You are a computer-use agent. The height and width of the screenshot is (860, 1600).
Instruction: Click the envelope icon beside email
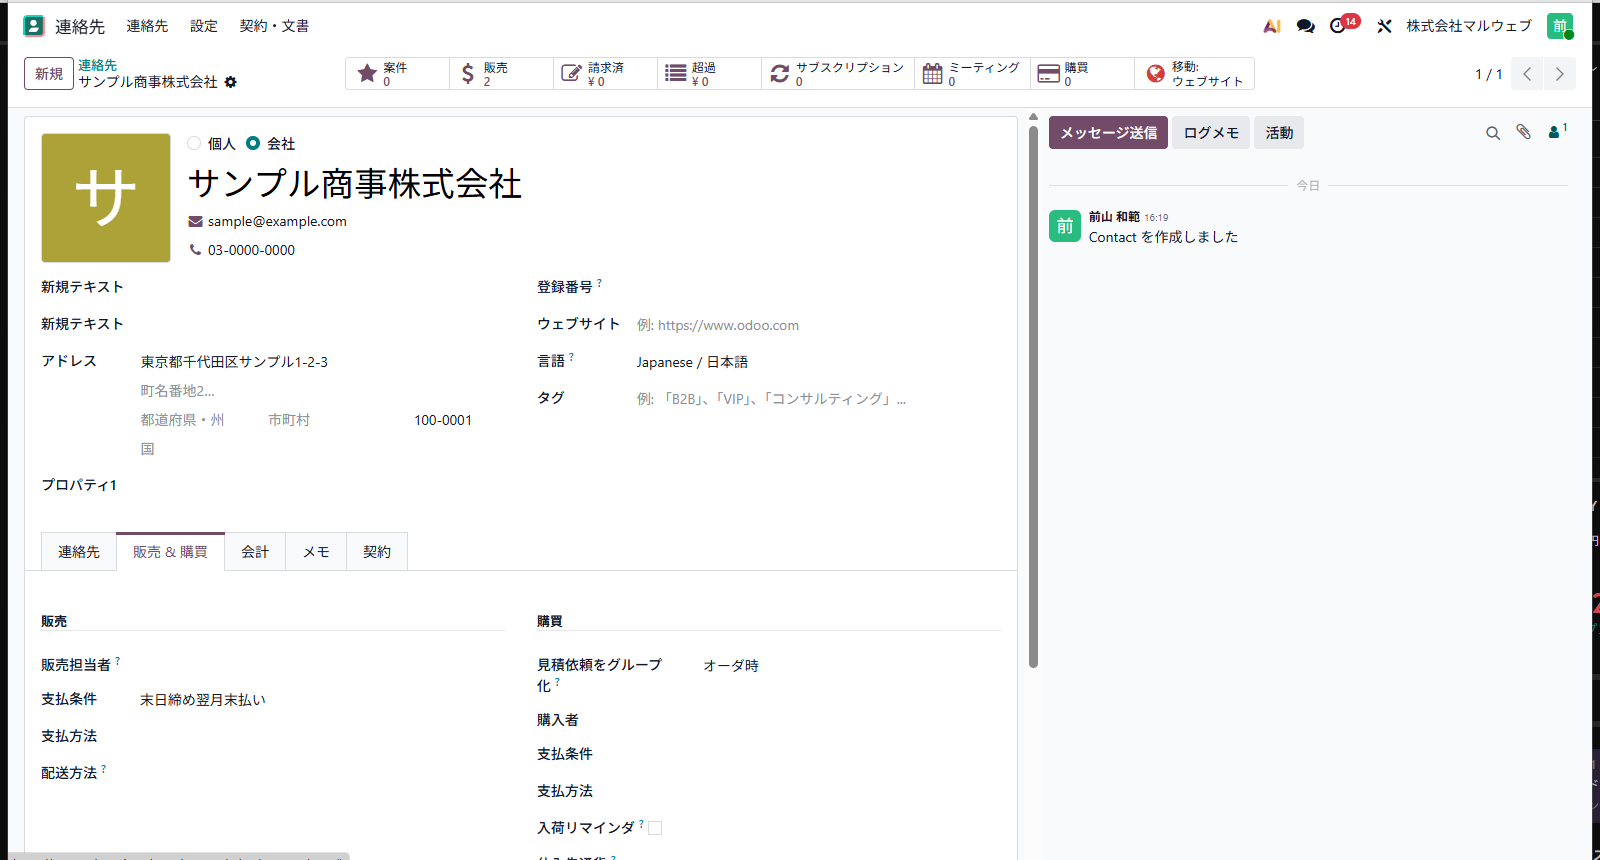coord(195,222)
